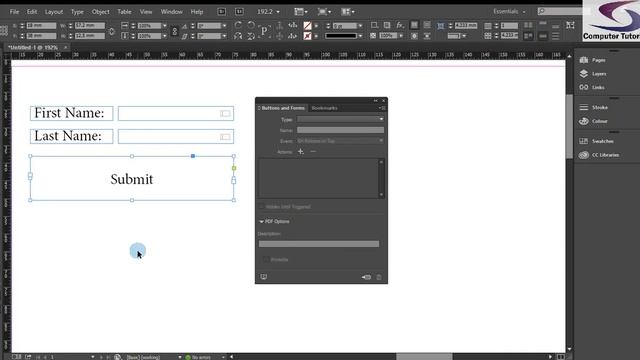Open the Layout menu
The image size is (640, 360).
point(54,11)
